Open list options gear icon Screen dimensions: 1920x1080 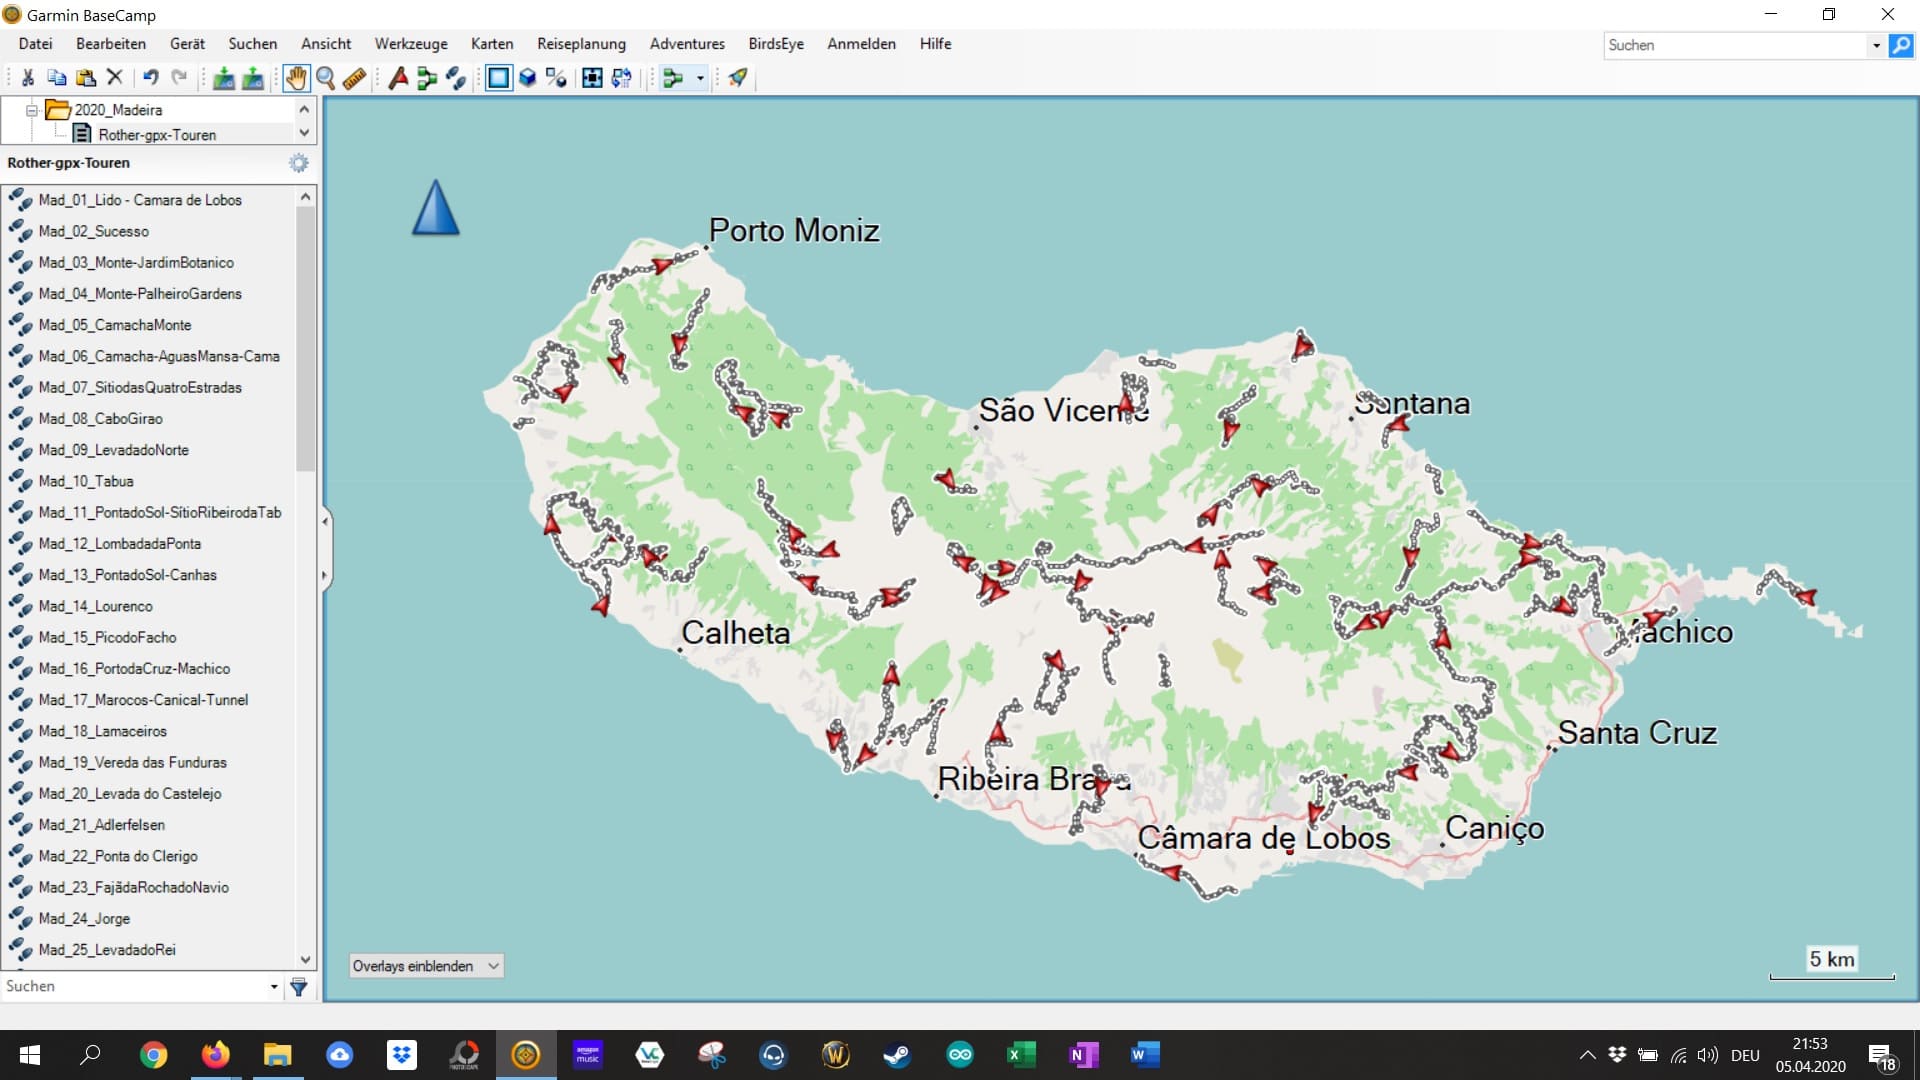(x=298, y=163)
